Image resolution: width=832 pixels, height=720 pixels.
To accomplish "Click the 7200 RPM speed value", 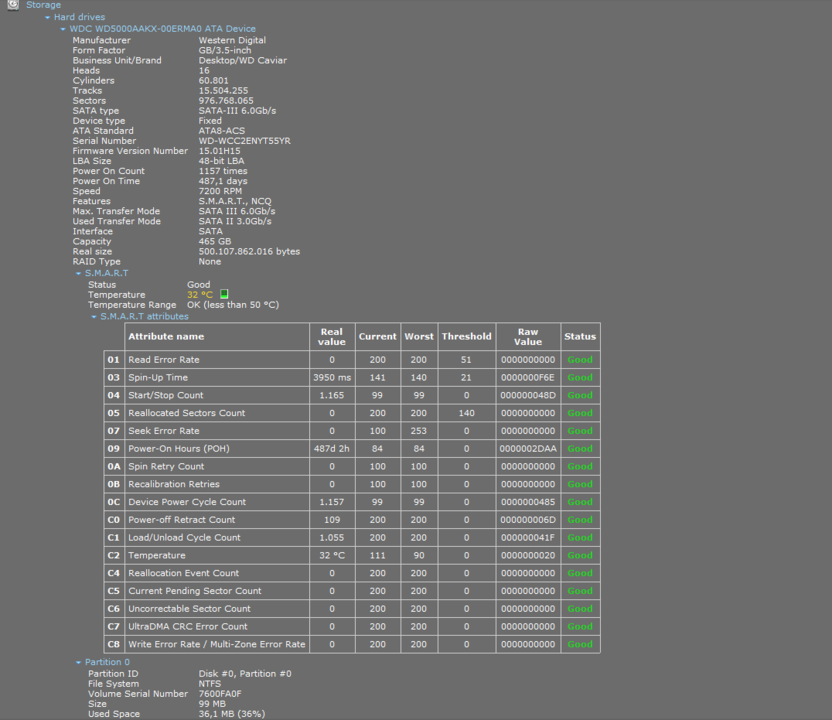I will (x=220, y=191).
